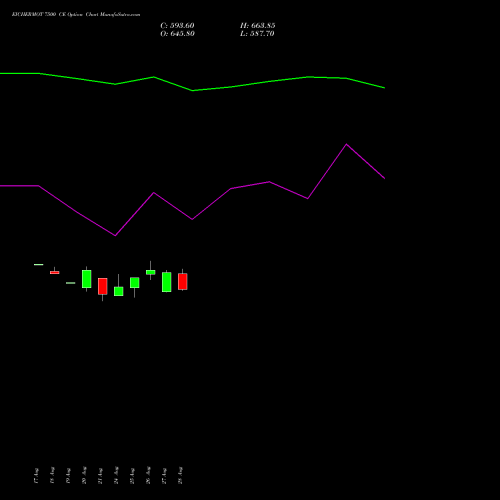Click the lowest dip of the green line

192,90
